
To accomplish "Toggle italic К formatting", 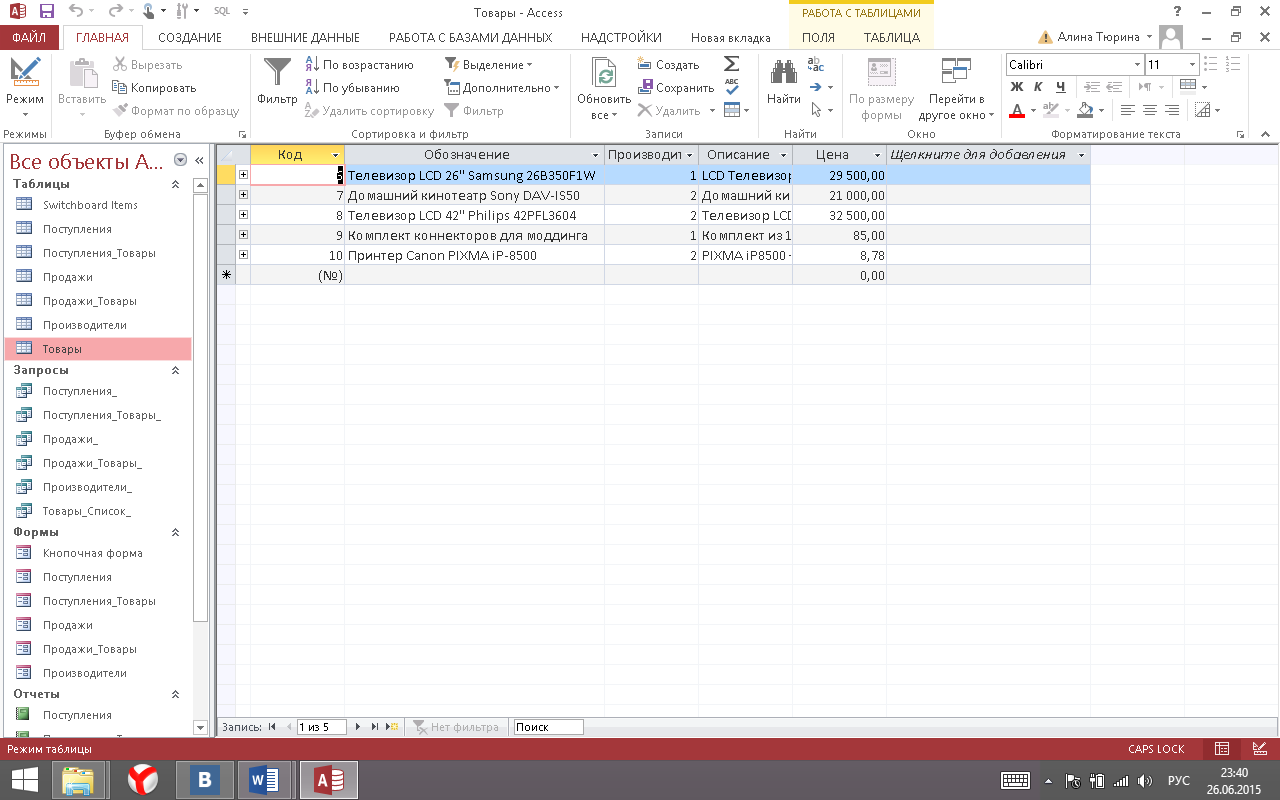I will click(1038, 87).
